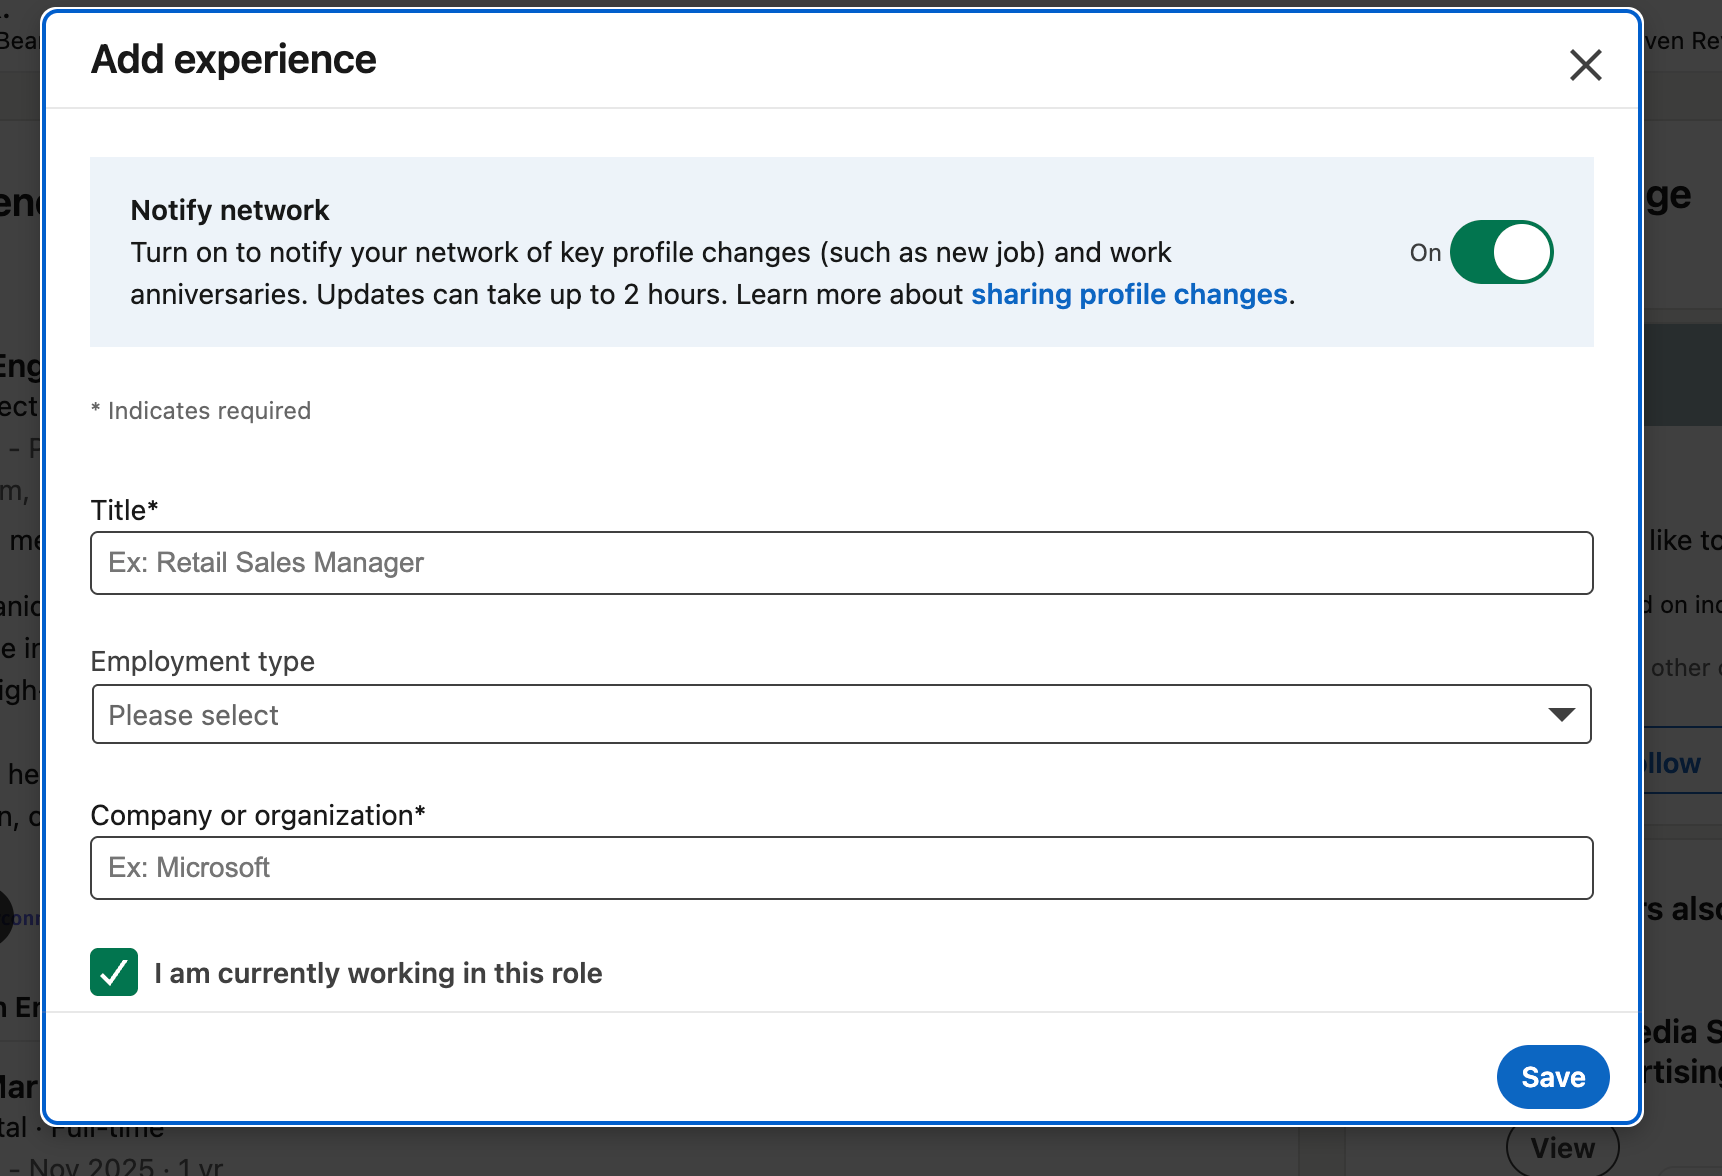Viewport: 1722px width, 1176px height.
Task: Click the partially hidden Follow button
Action: pos(1675,763)
